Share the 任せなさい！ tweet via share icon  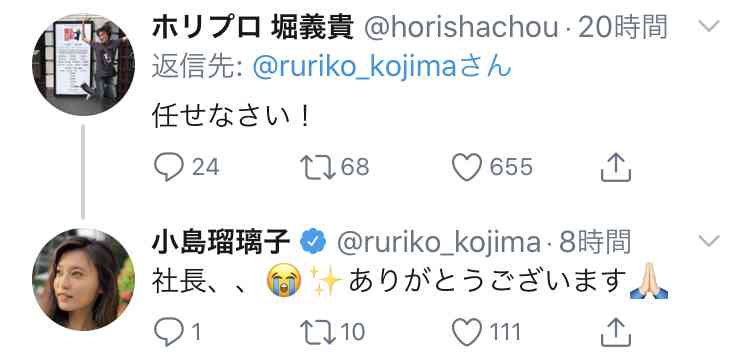point(616,167)
